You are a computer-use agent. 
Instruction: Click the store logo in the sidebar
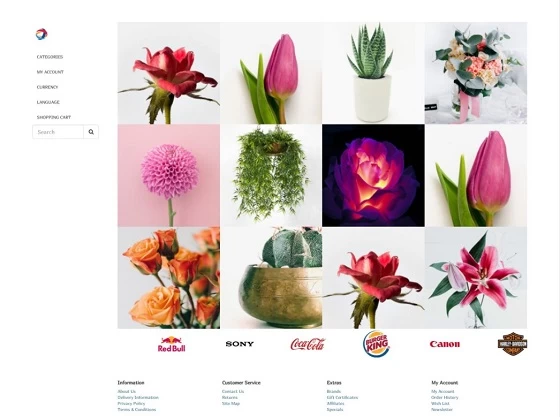(41, 34)
